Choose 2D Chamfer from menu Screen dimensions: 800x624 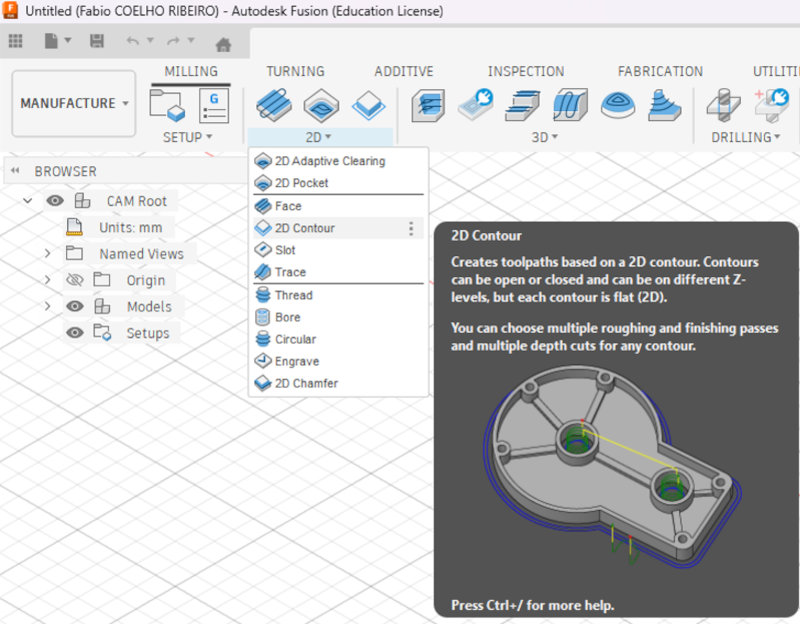(x=338, y=383)
